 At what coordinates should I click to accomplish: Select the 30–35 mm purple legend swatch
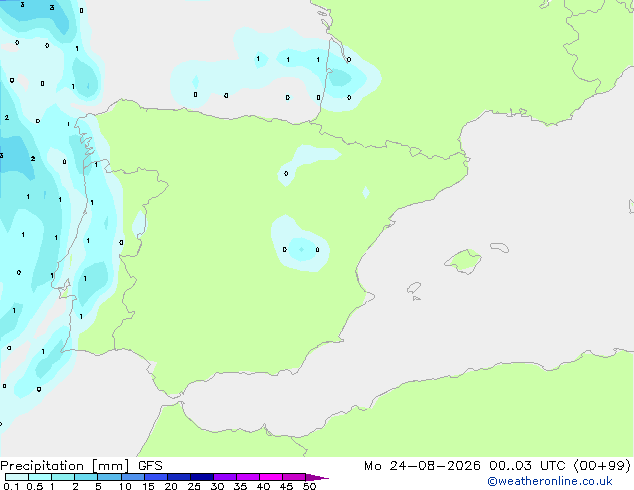(x=225, y=477)
